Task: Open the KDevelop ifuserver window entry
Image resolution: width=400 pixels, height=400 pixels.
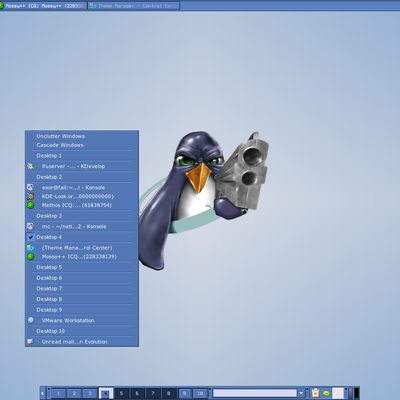Action: click(82, 166)
